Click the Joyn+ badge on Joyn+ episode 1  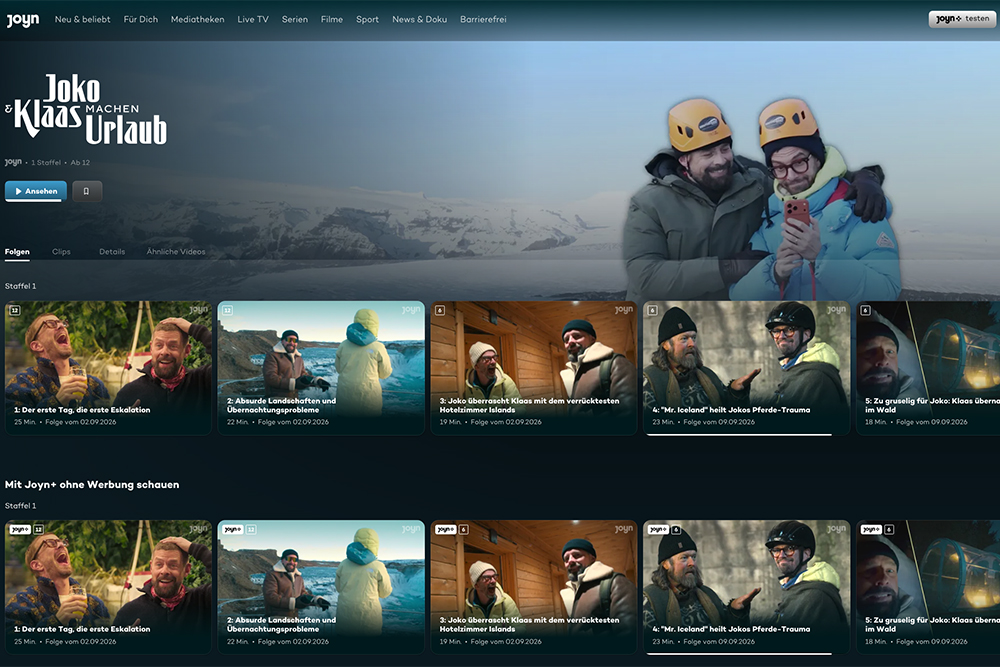pos(20,529)
